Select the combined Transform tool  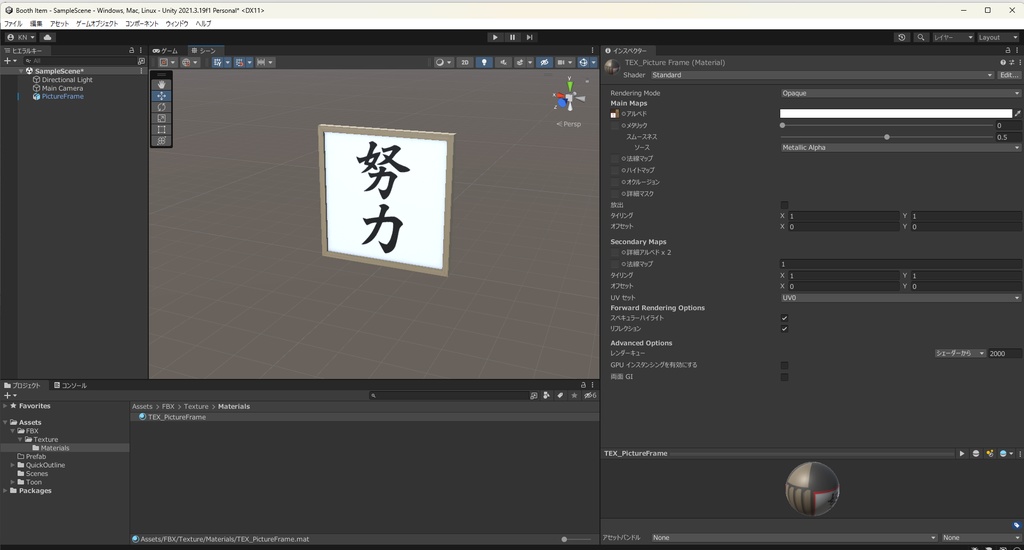click(x=161, y=140)
